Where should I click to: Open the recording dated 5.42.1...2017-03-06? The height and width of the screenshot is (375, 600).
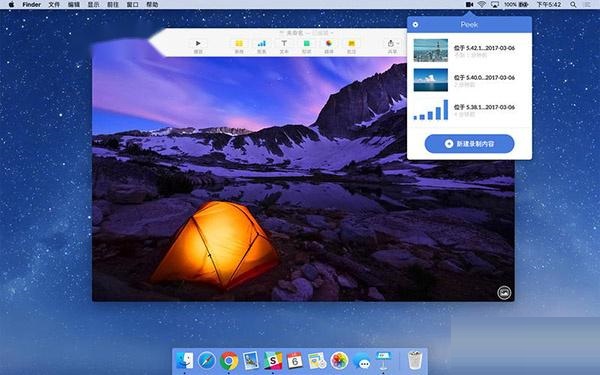pos(469,51)
